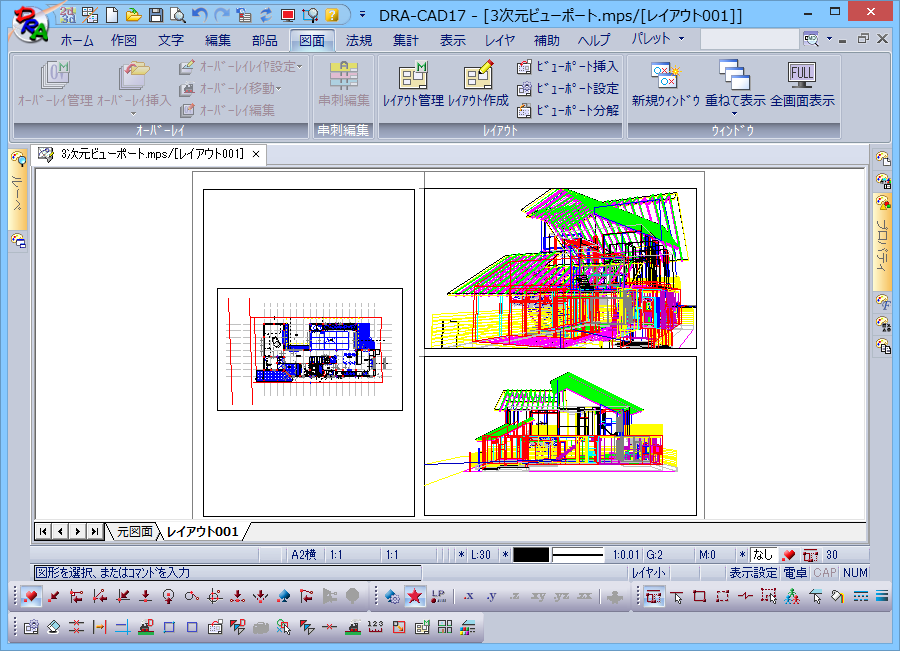Jump to the last sheet tab with navigation arrow
Image resolution: width=900 pixels, height=651 pixels.
pos(95,532)
